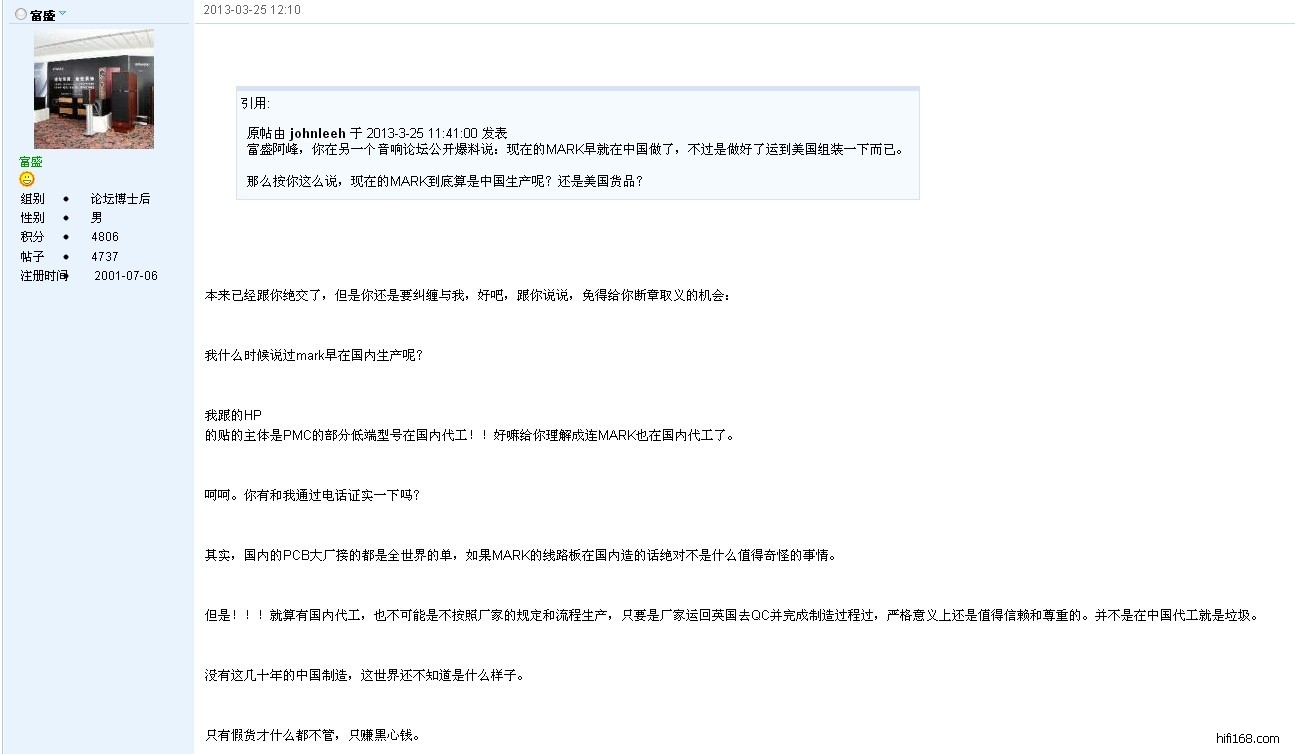Click the 引用 quote header label
Image resolution: width=1295 pixels, height=754 pixels.
click(x=255, y=103)
